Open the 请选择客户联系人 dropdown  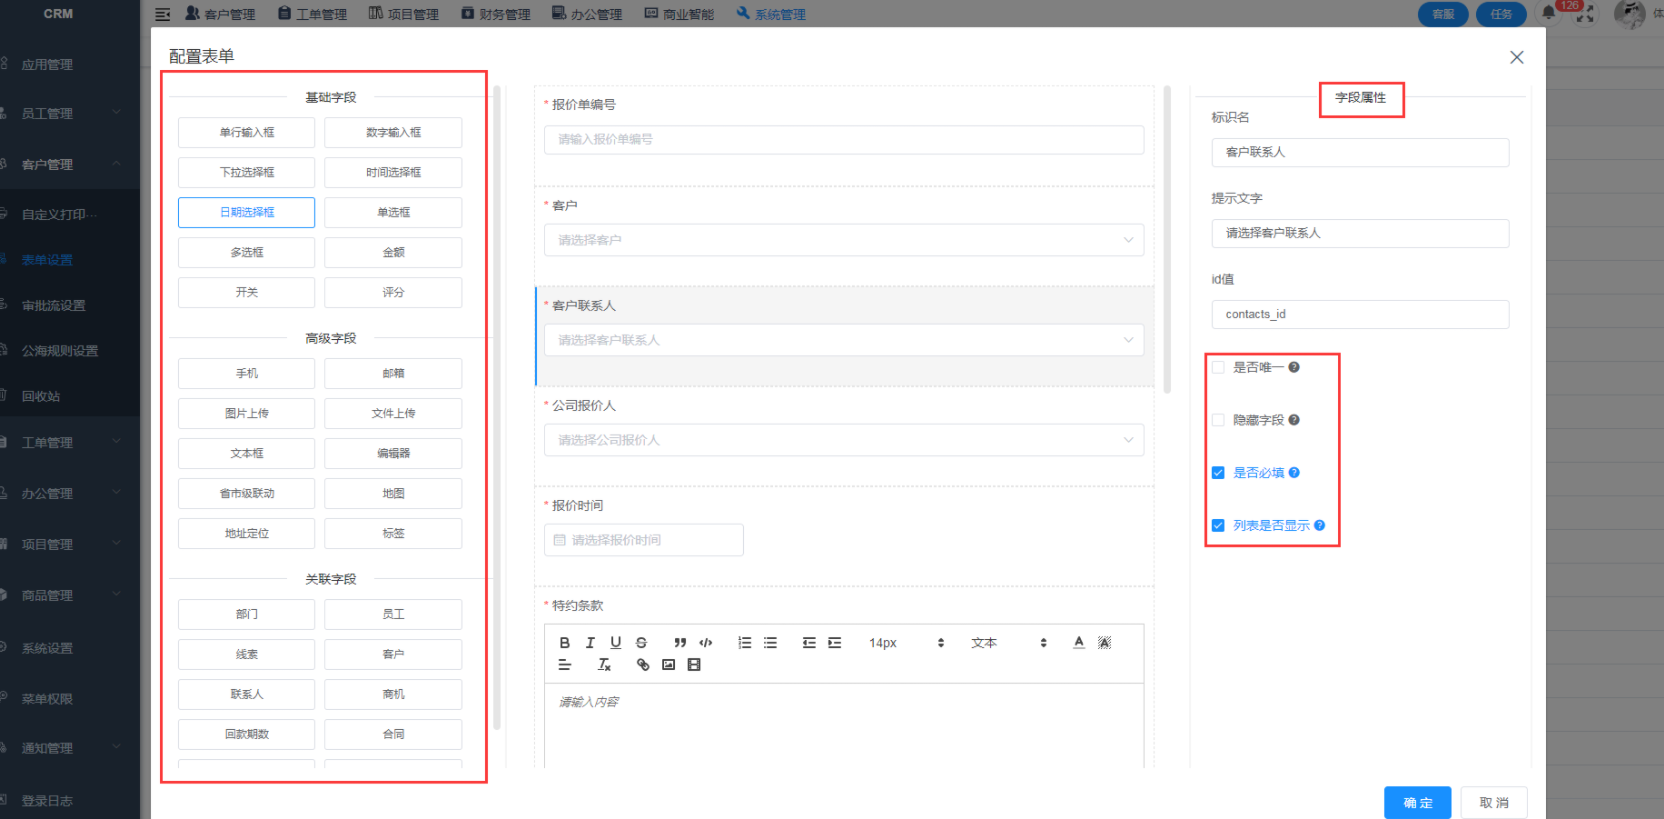click(x=844, y=340)
